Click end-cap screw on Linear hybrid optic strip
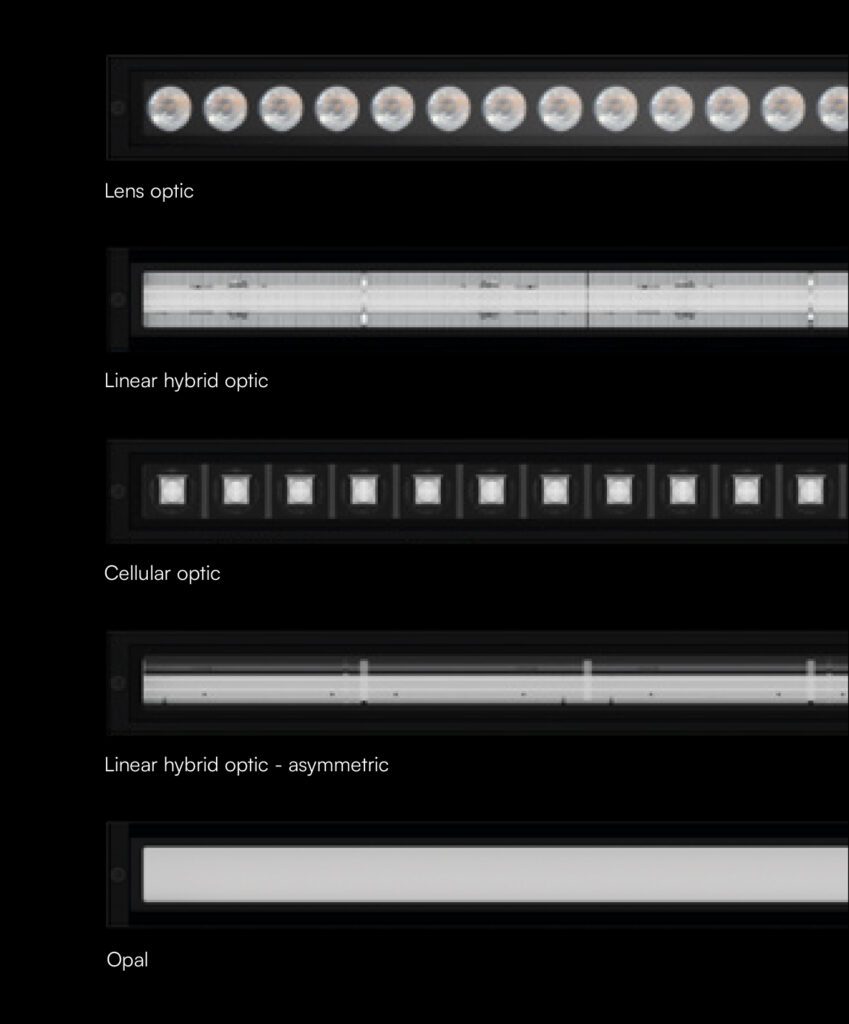Screen dimensions: 849x1024 point(118,299)
